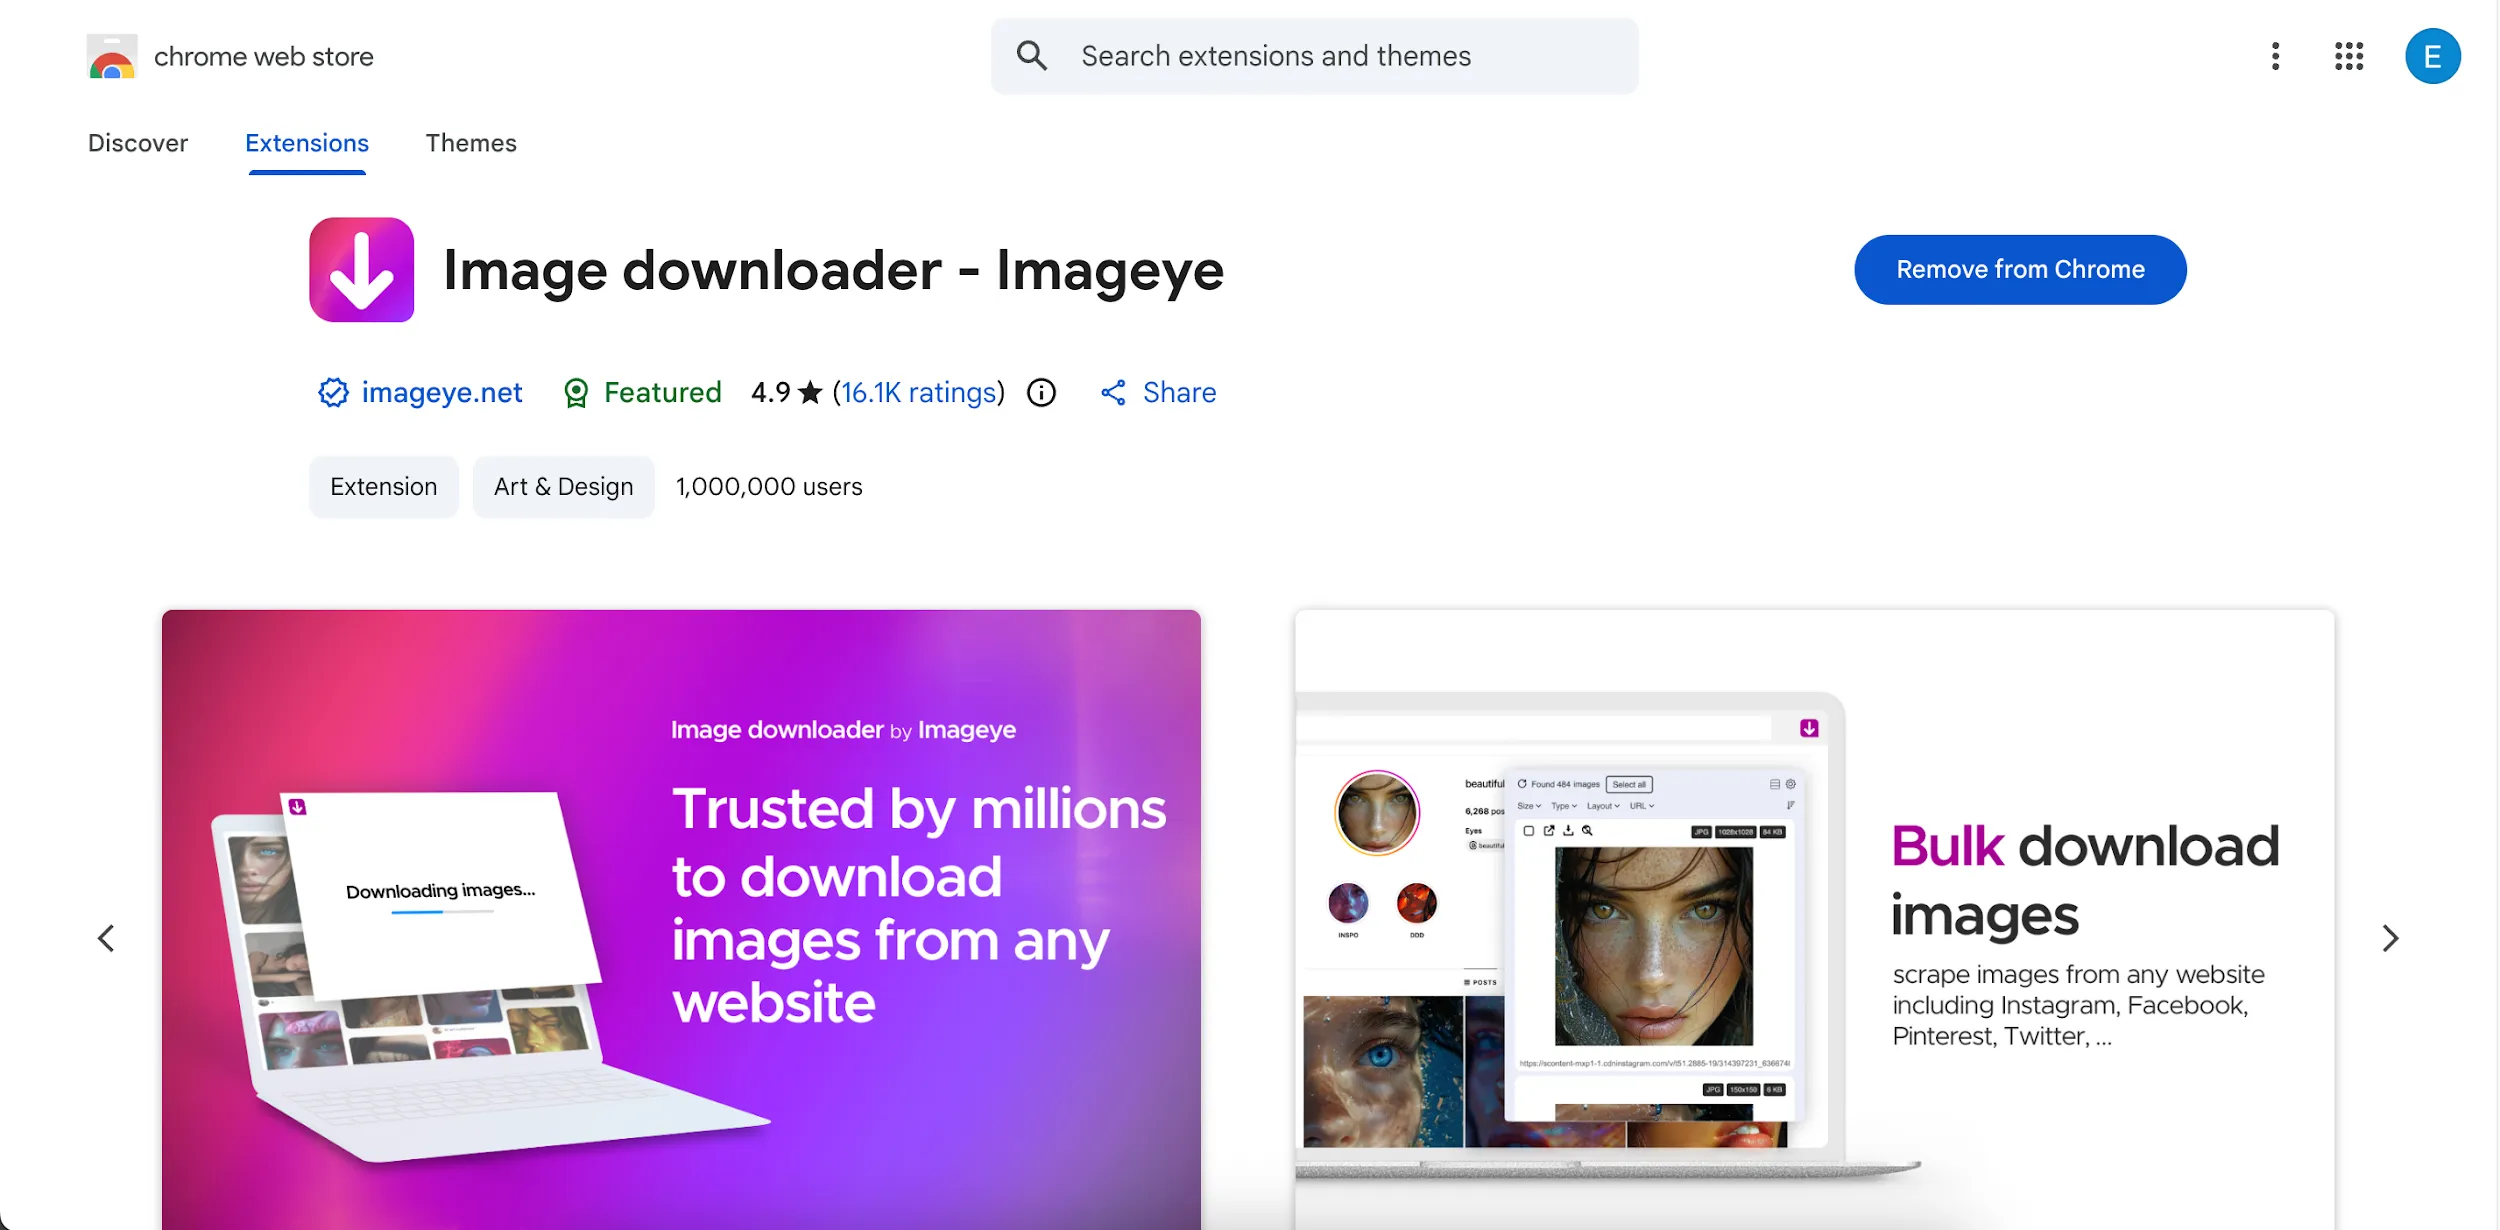
Task: Click the search magnifier icon
Action: [1031, 56]
